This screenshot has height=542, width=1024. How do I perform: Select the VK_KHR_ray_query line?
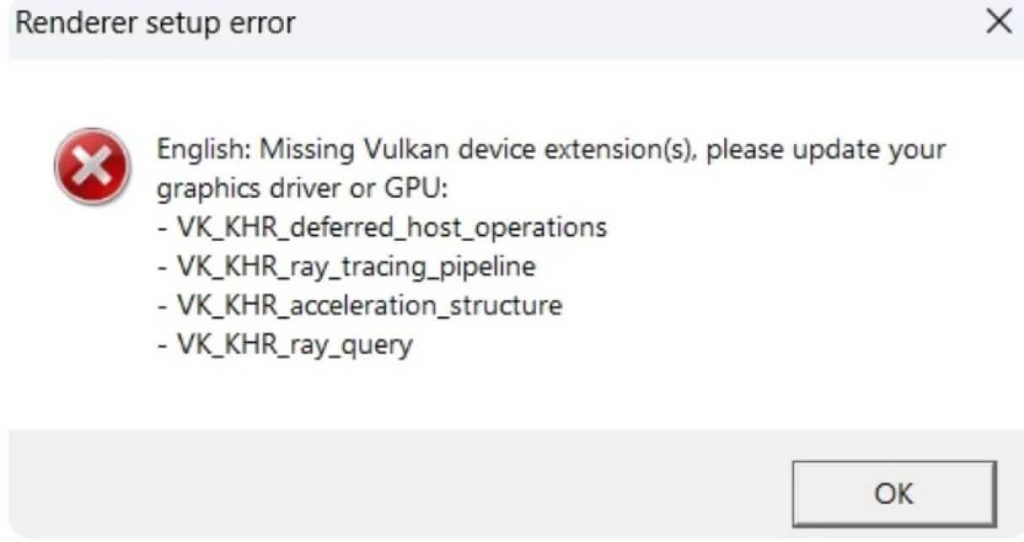pos(284,344)
